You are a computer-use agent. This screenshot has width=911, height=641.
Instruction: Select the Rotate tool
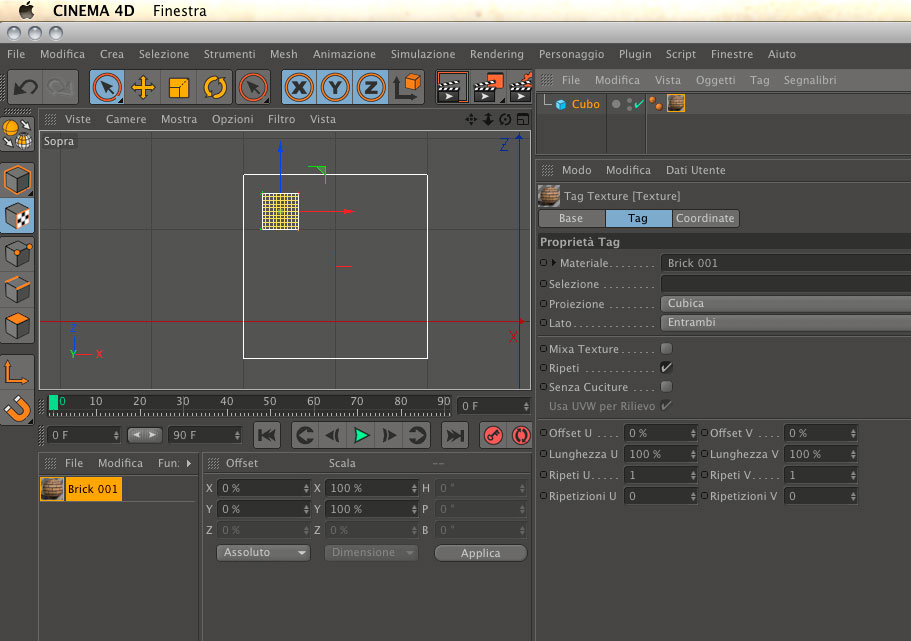coord(215,88)
